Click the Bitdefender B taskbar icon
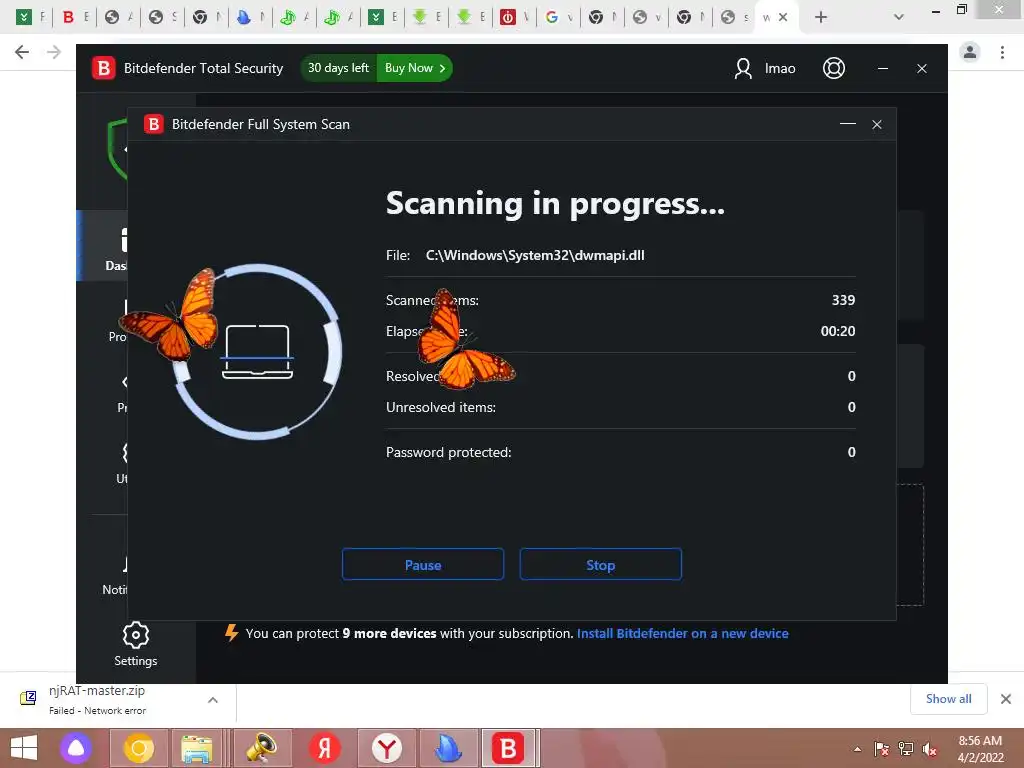Viewport: 1024px width, 768px height. click(508, 748)
